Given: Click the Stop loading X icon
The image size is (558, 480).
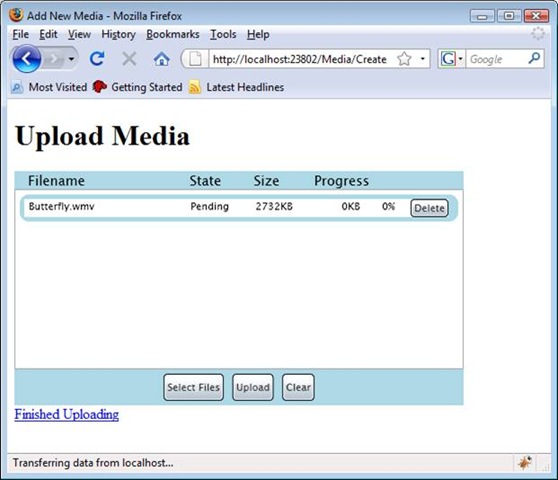Looking at the screenshot, I should pos(129,59).
